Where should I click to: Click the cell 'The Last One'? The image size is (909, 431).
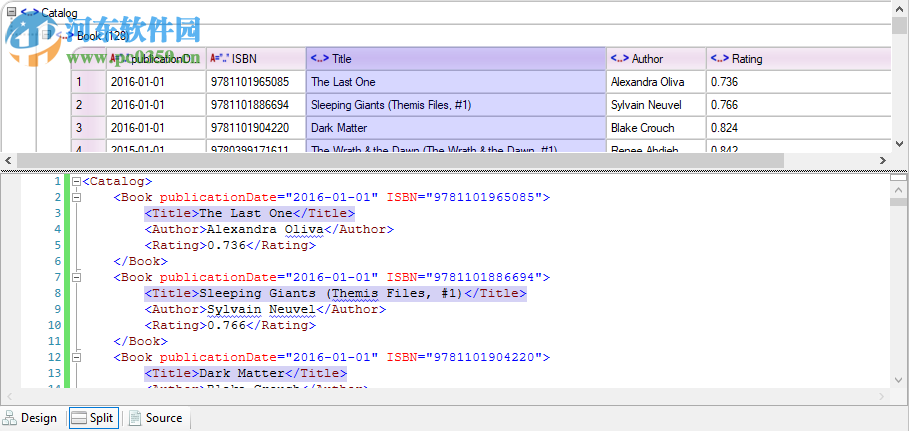coord(456,82)
